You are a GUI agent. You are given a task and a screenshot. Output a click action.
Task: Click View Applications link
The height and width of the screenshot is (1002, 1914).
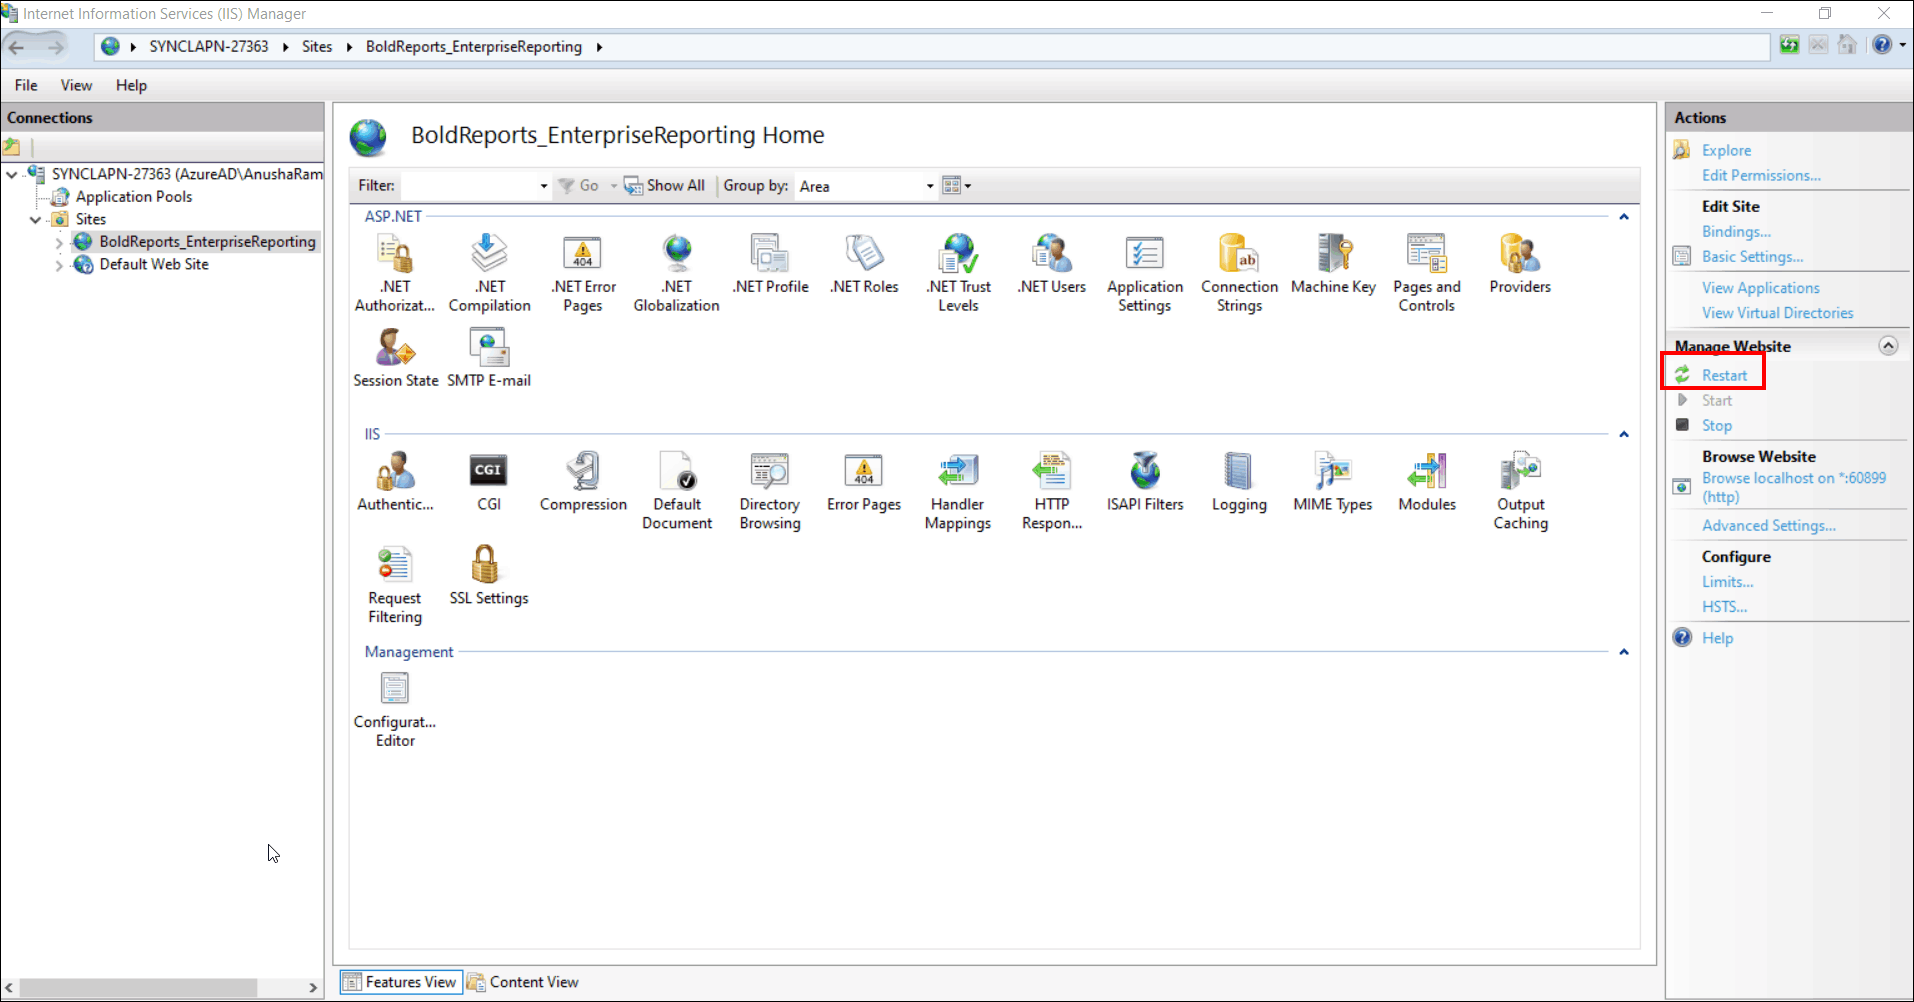(1761, 288)
